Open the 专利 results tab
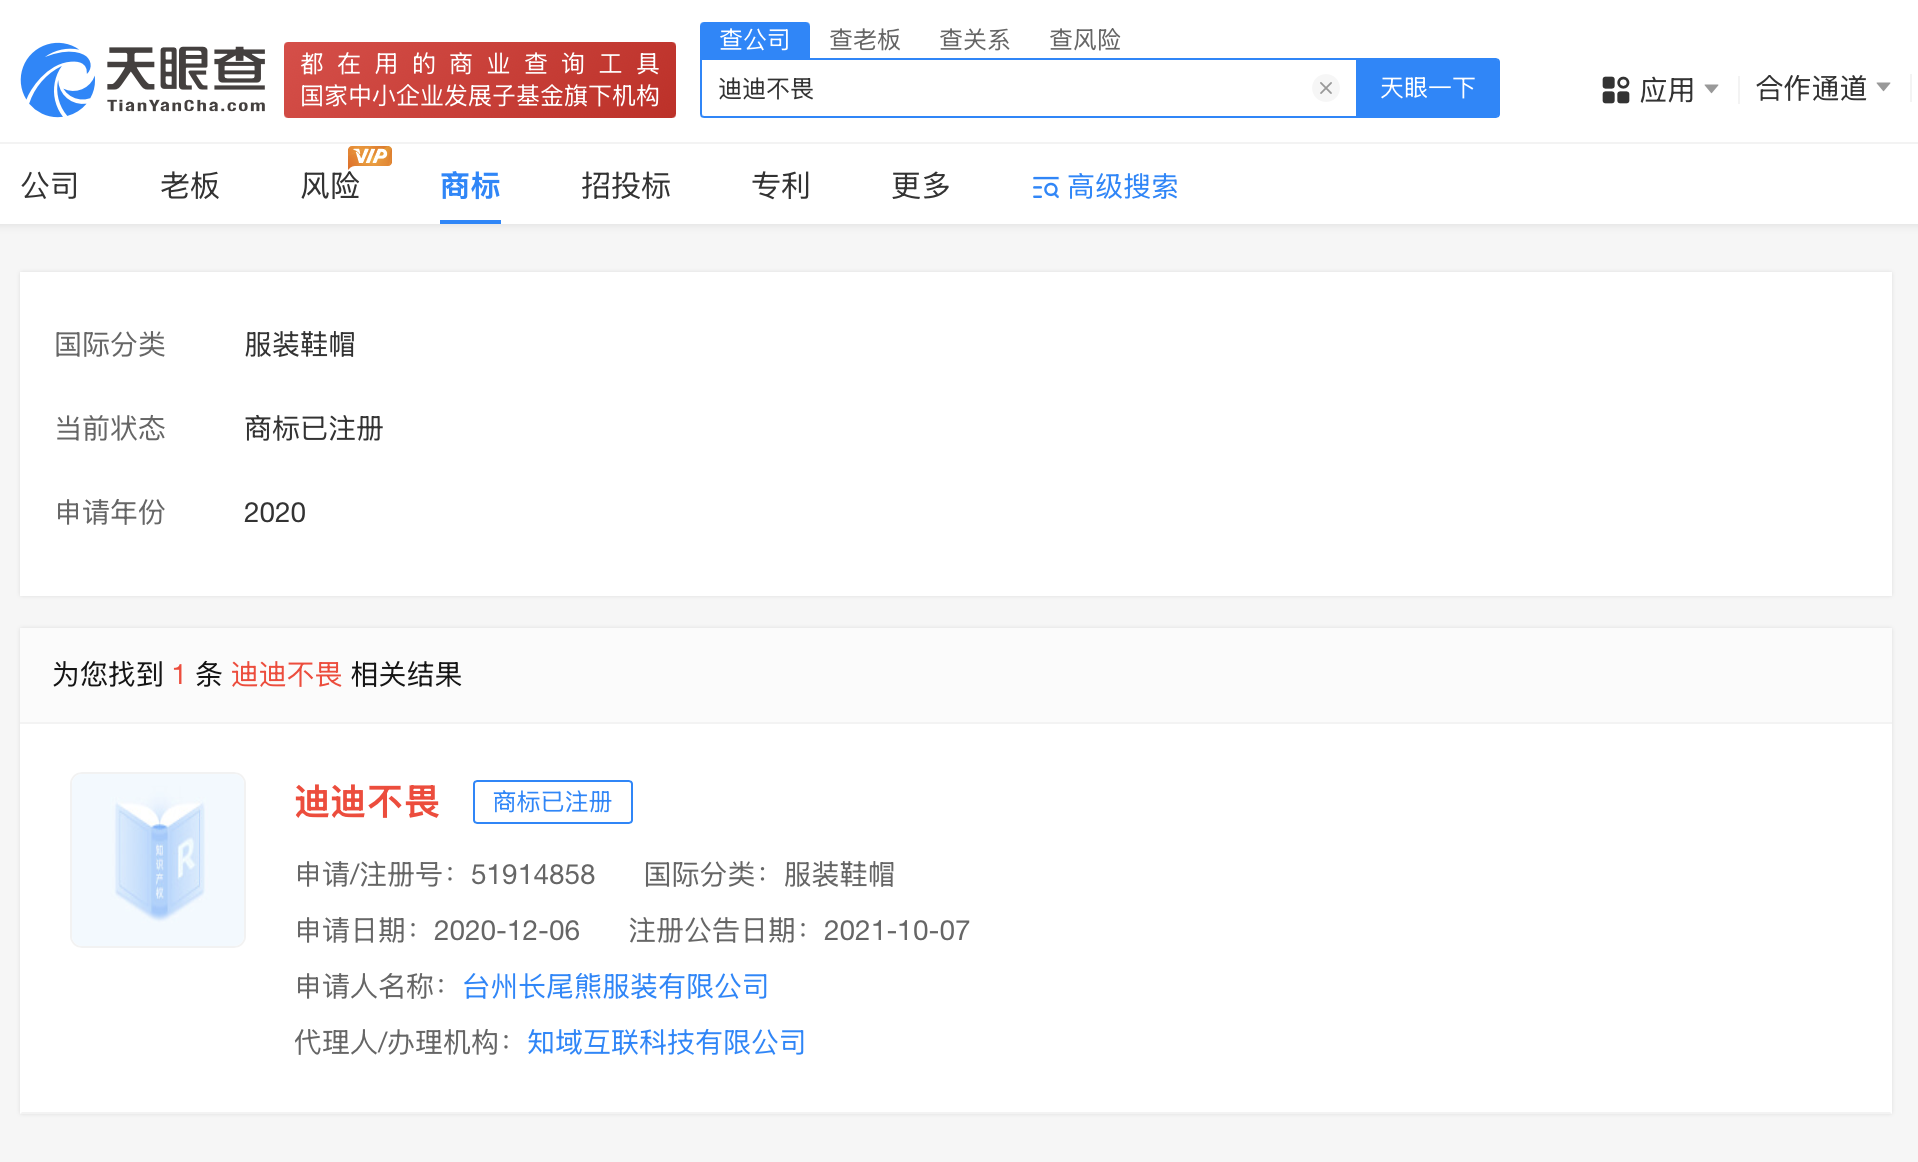This screenshot has width=1918, height=1162. point(781,186)
